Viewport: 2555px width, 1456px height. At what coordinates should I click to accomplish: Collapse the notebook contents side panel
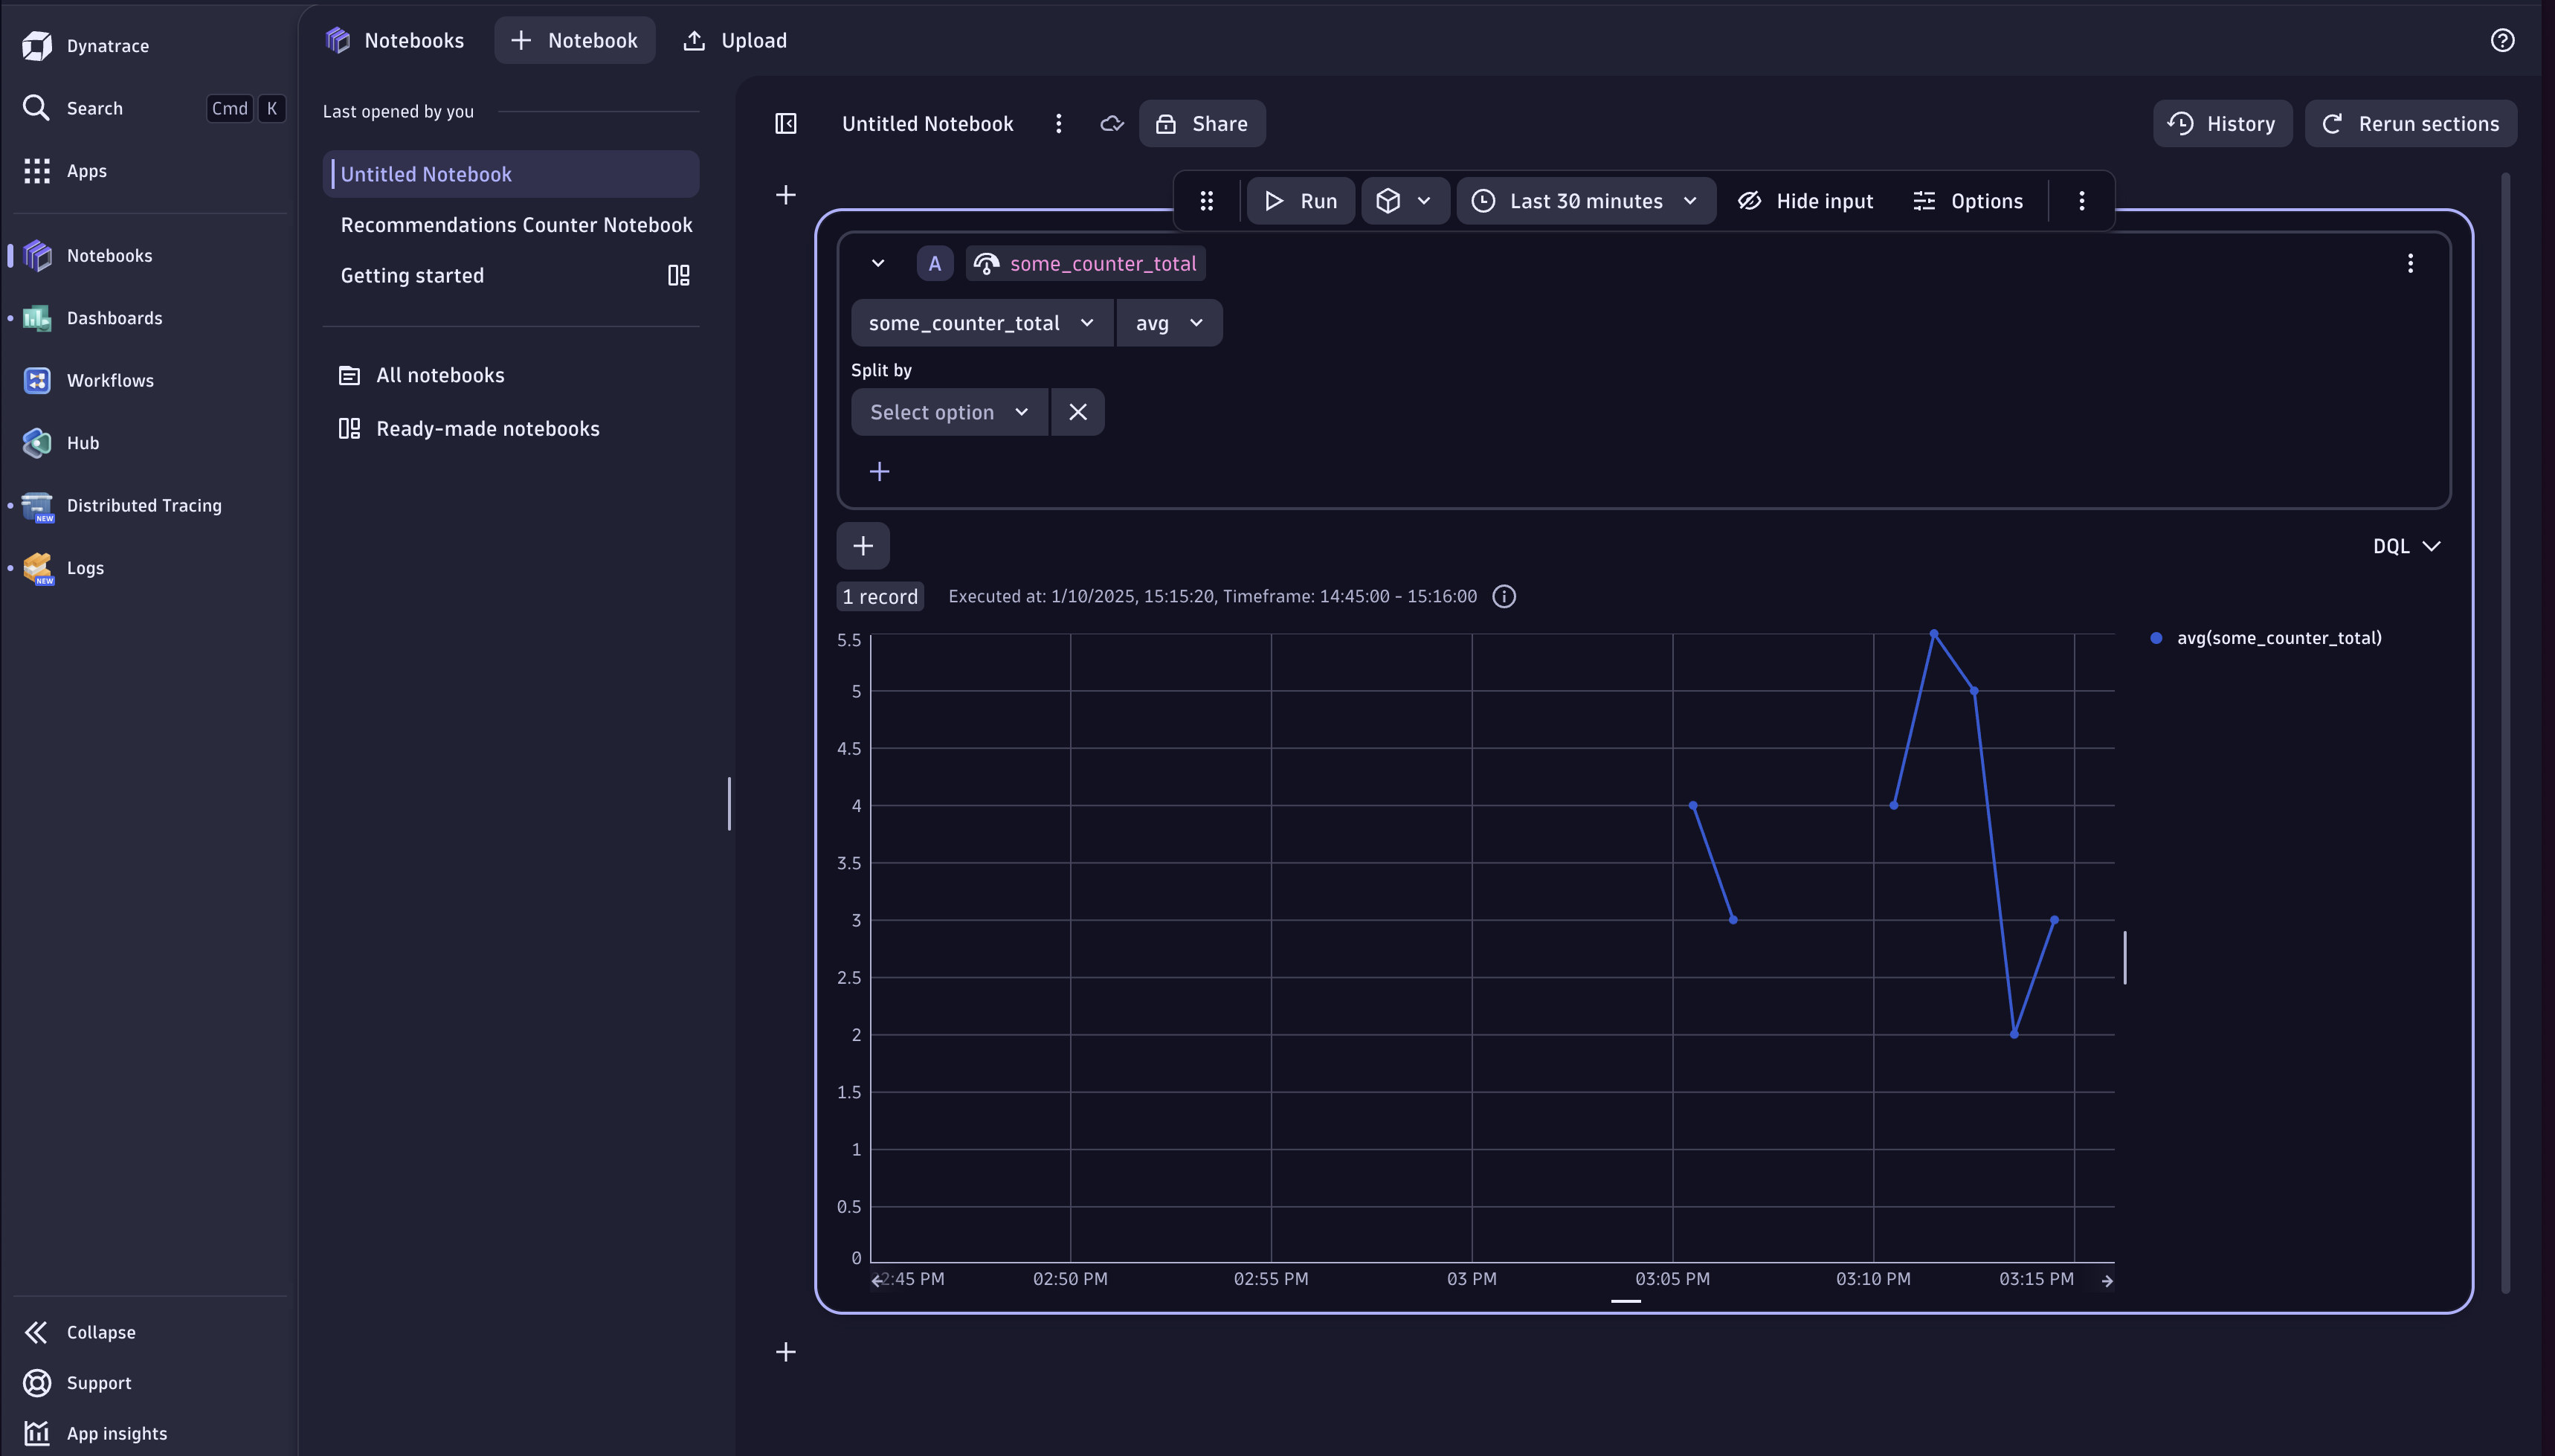pos(785,123)
